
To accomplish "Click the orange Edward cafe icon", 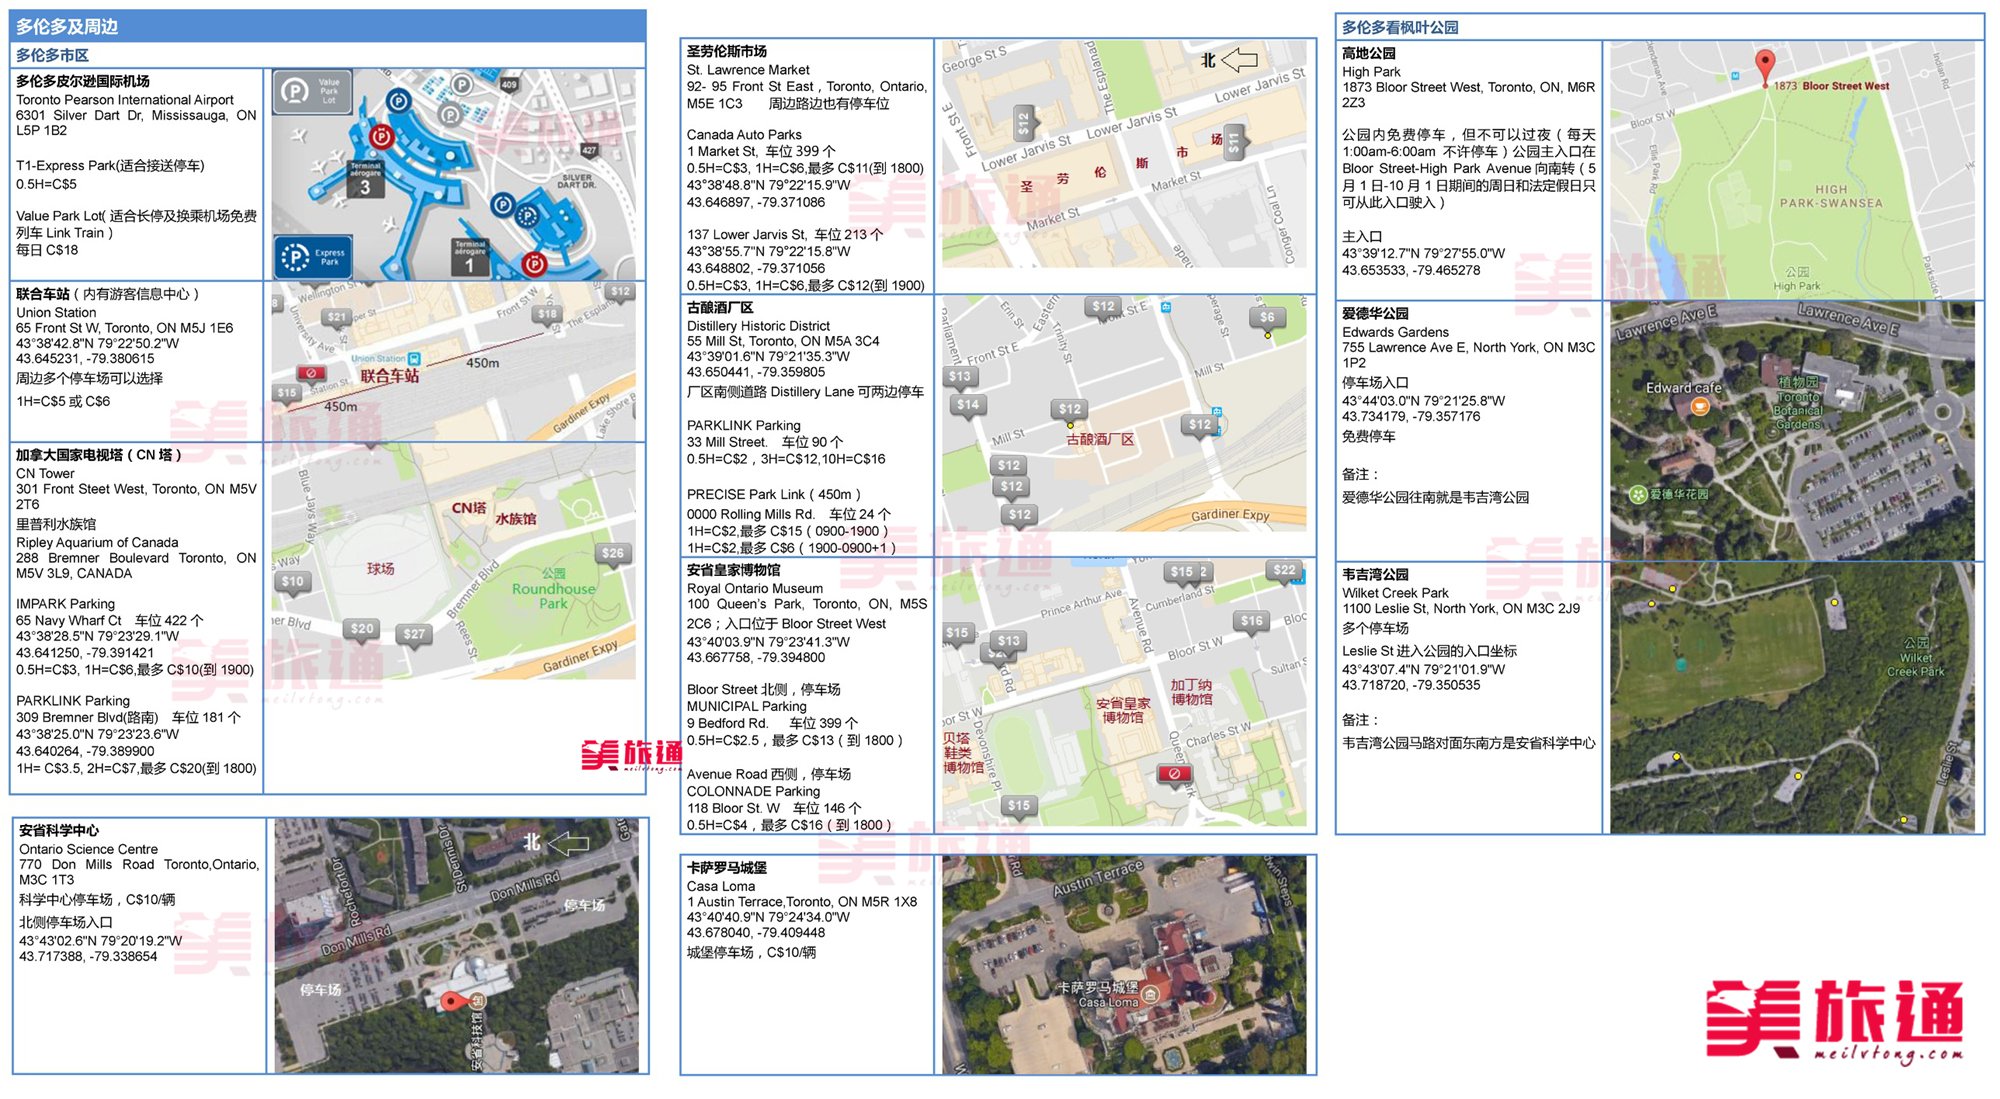I will click(x=1699, y=406).
